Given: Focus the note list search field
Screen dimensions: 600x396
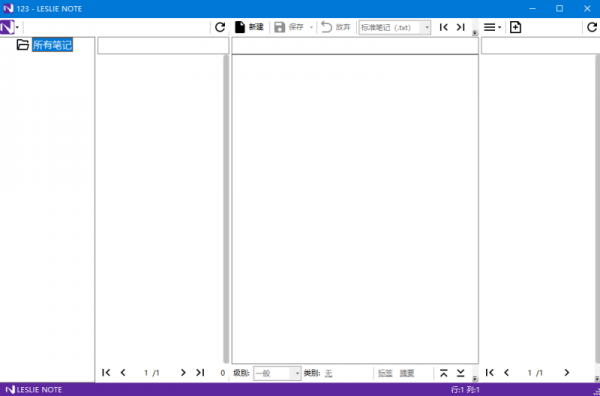Looking at the screenshot, I should (x=163, y=46).
